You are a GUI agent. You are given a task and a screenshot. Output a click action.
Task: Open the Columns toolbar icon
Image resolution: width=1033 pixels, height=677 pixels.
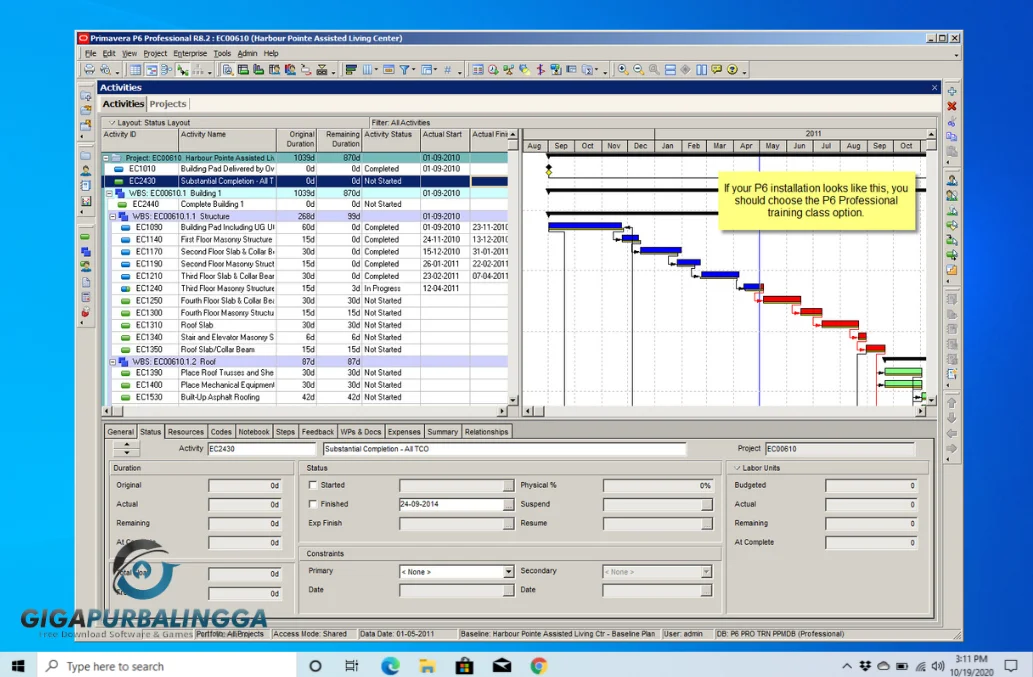pos(367,69)
